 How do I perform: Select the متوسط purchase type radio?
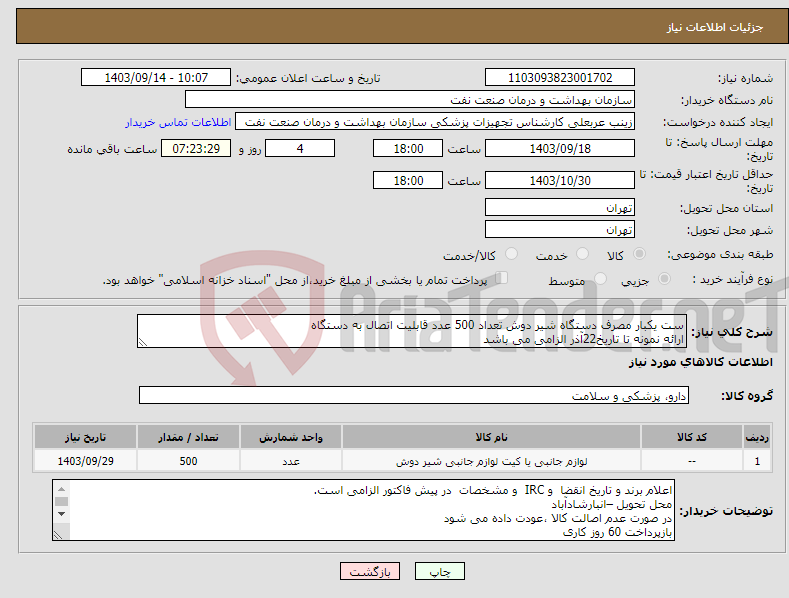(x=600, y=278)
